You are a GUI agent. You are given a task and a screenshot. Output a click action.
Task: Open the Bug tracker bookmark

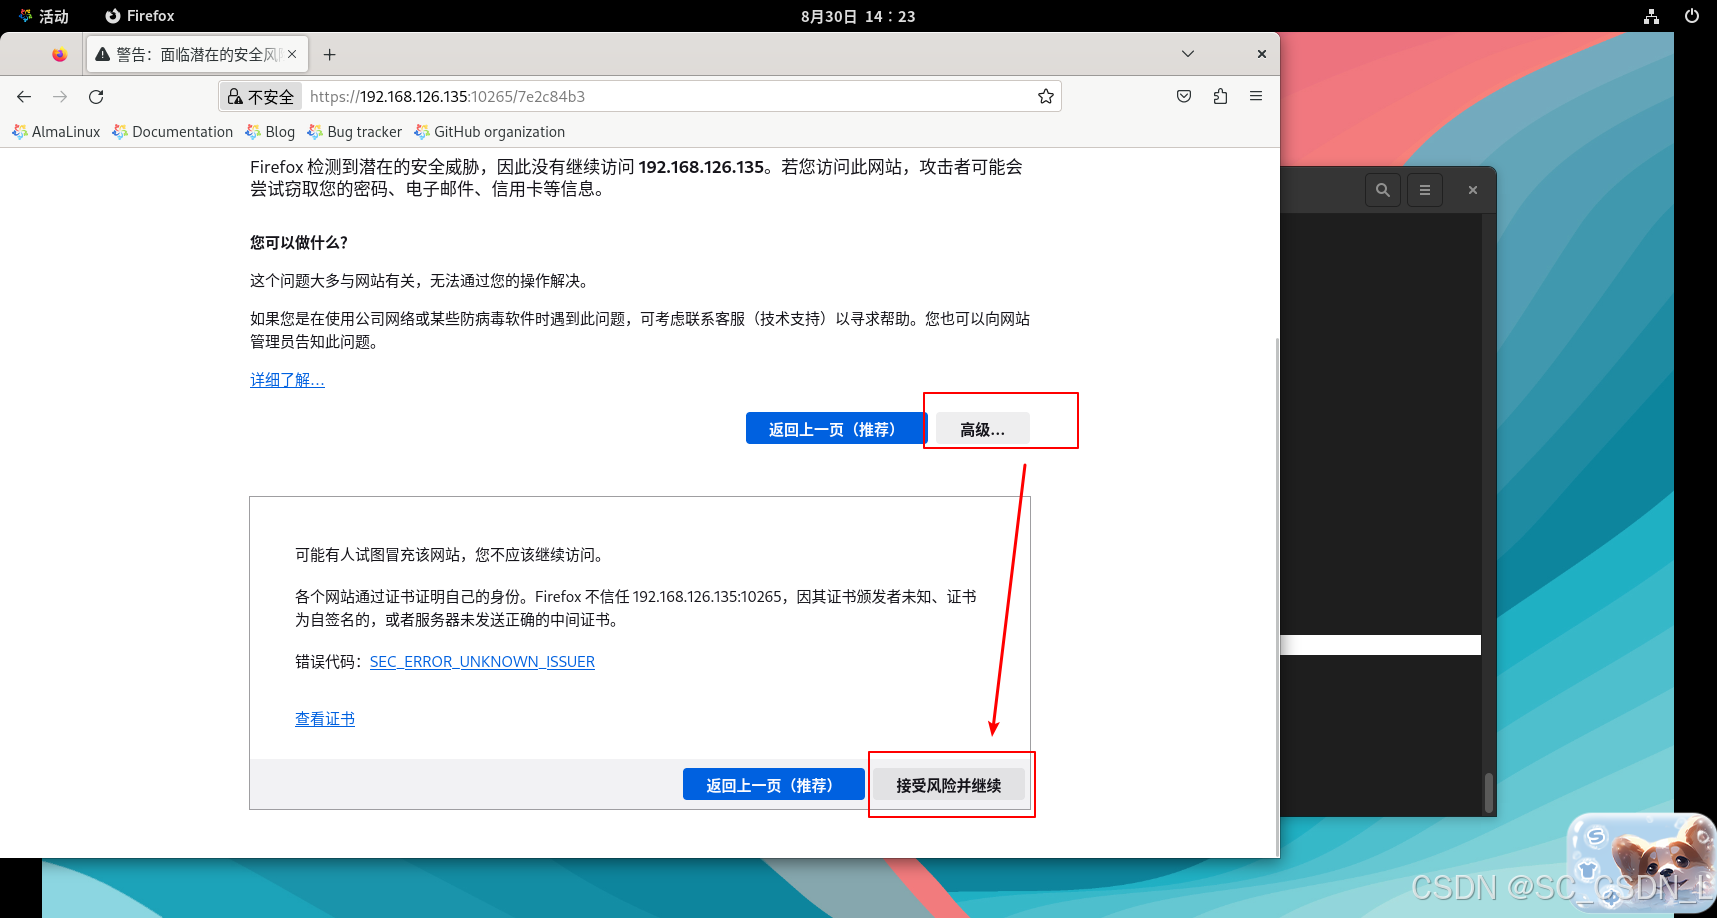[355, 132]
